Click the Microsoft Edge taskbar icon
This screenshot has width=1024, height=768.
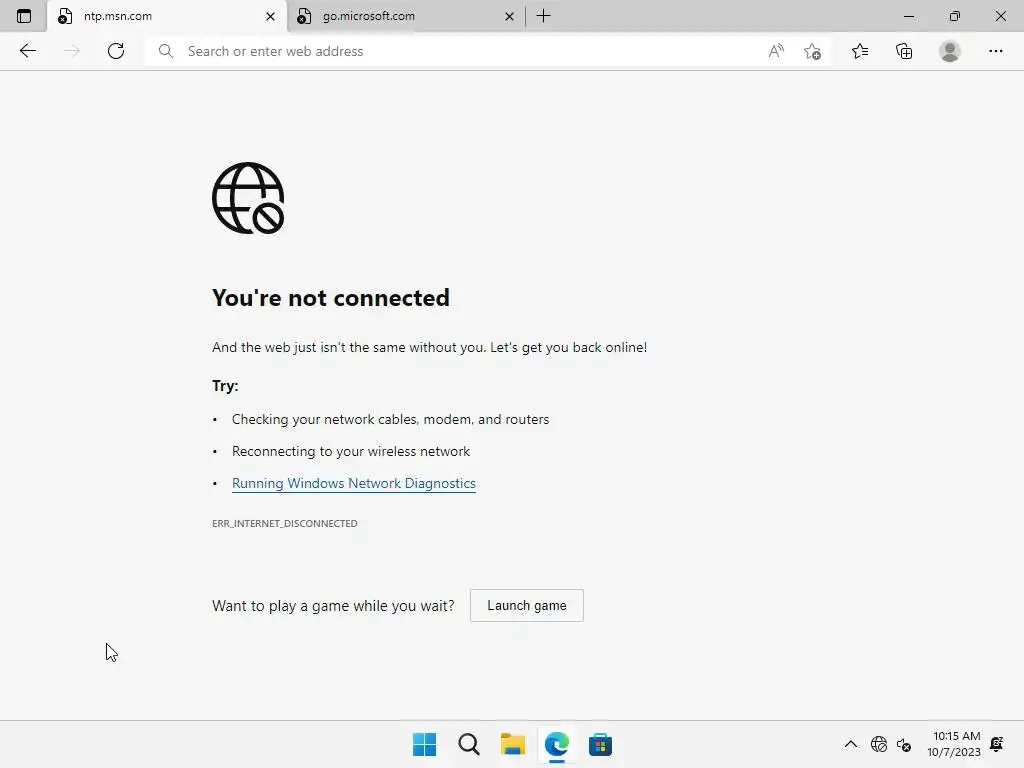(x=556, y=744)
